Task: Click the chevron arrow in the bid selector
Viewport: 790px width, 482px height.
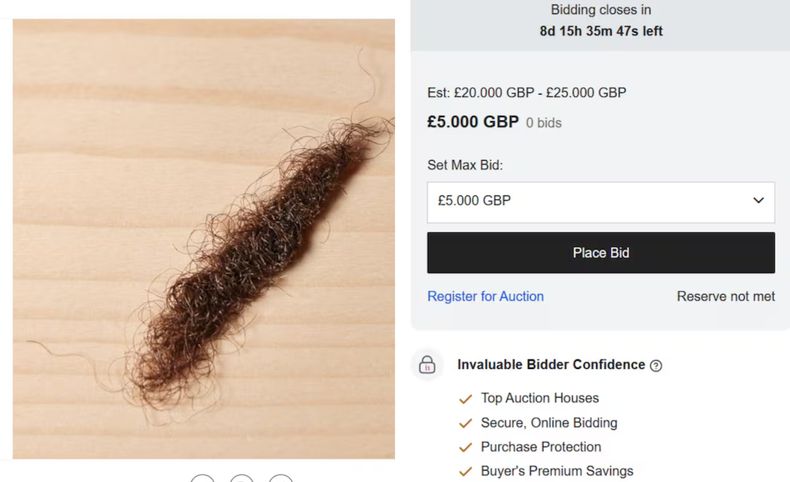Action: 758,201
